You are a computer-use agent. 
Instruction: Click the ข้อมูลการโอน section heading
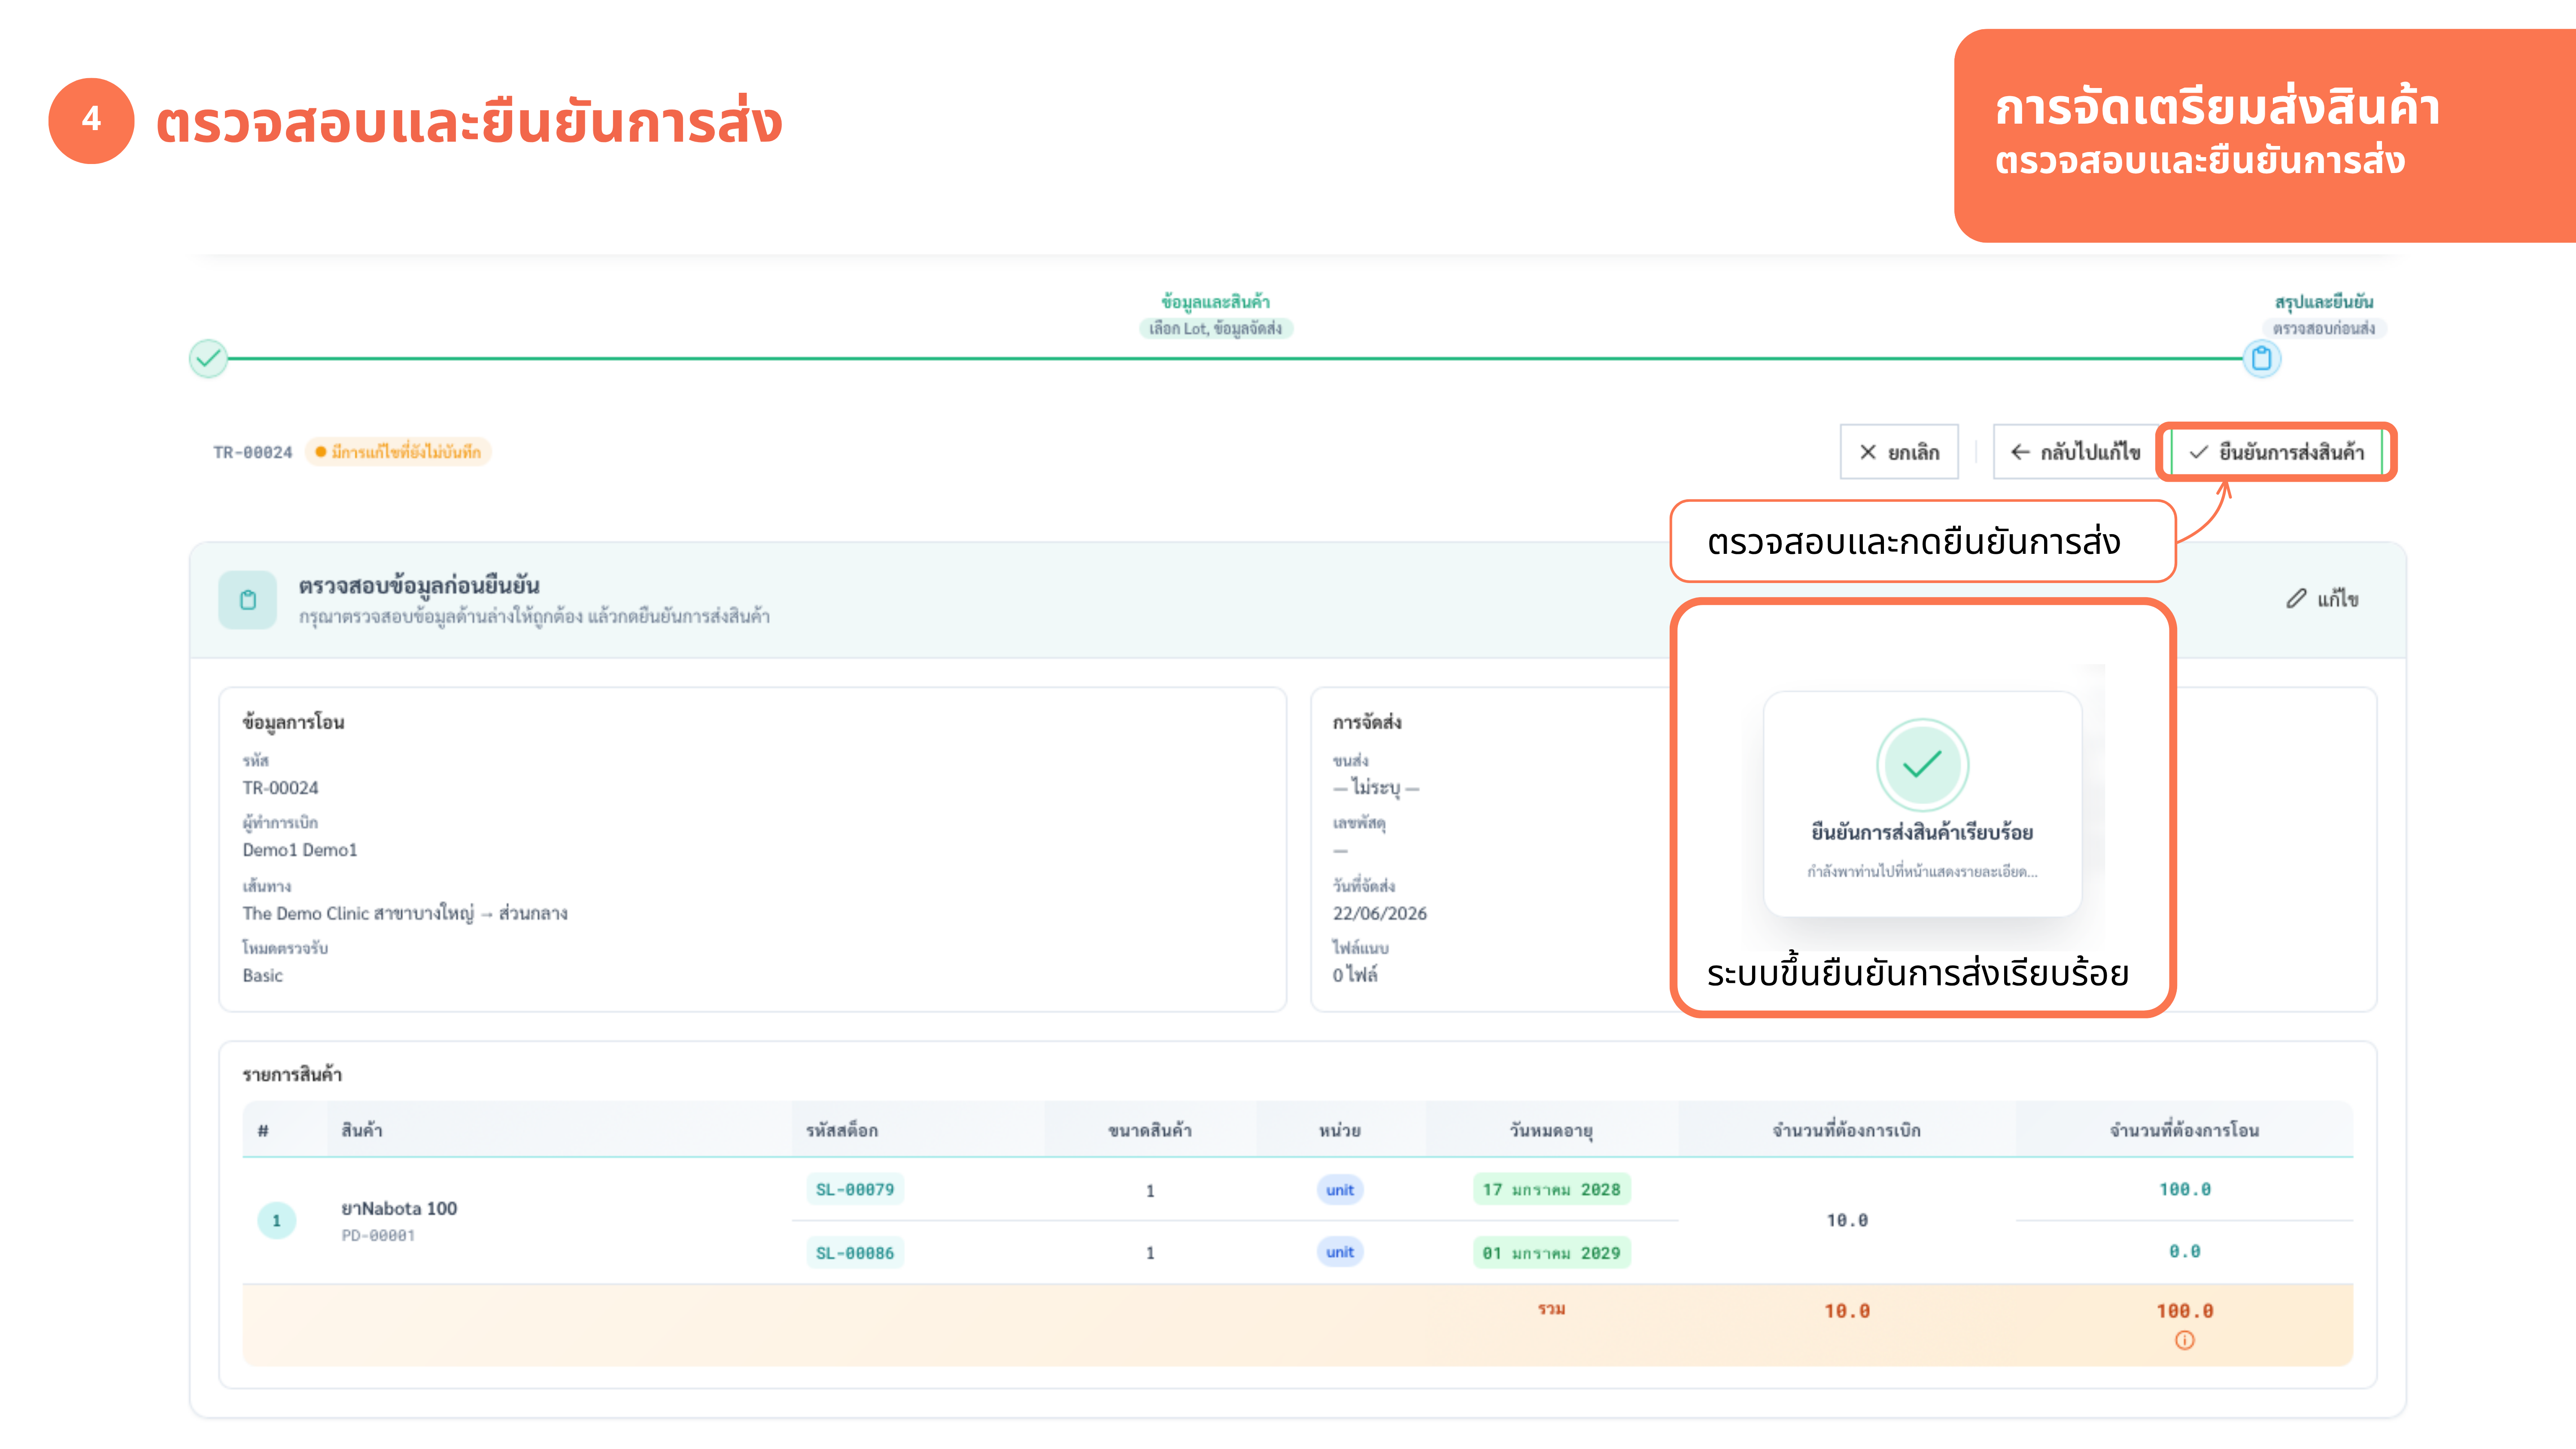(x=293, y=722)
